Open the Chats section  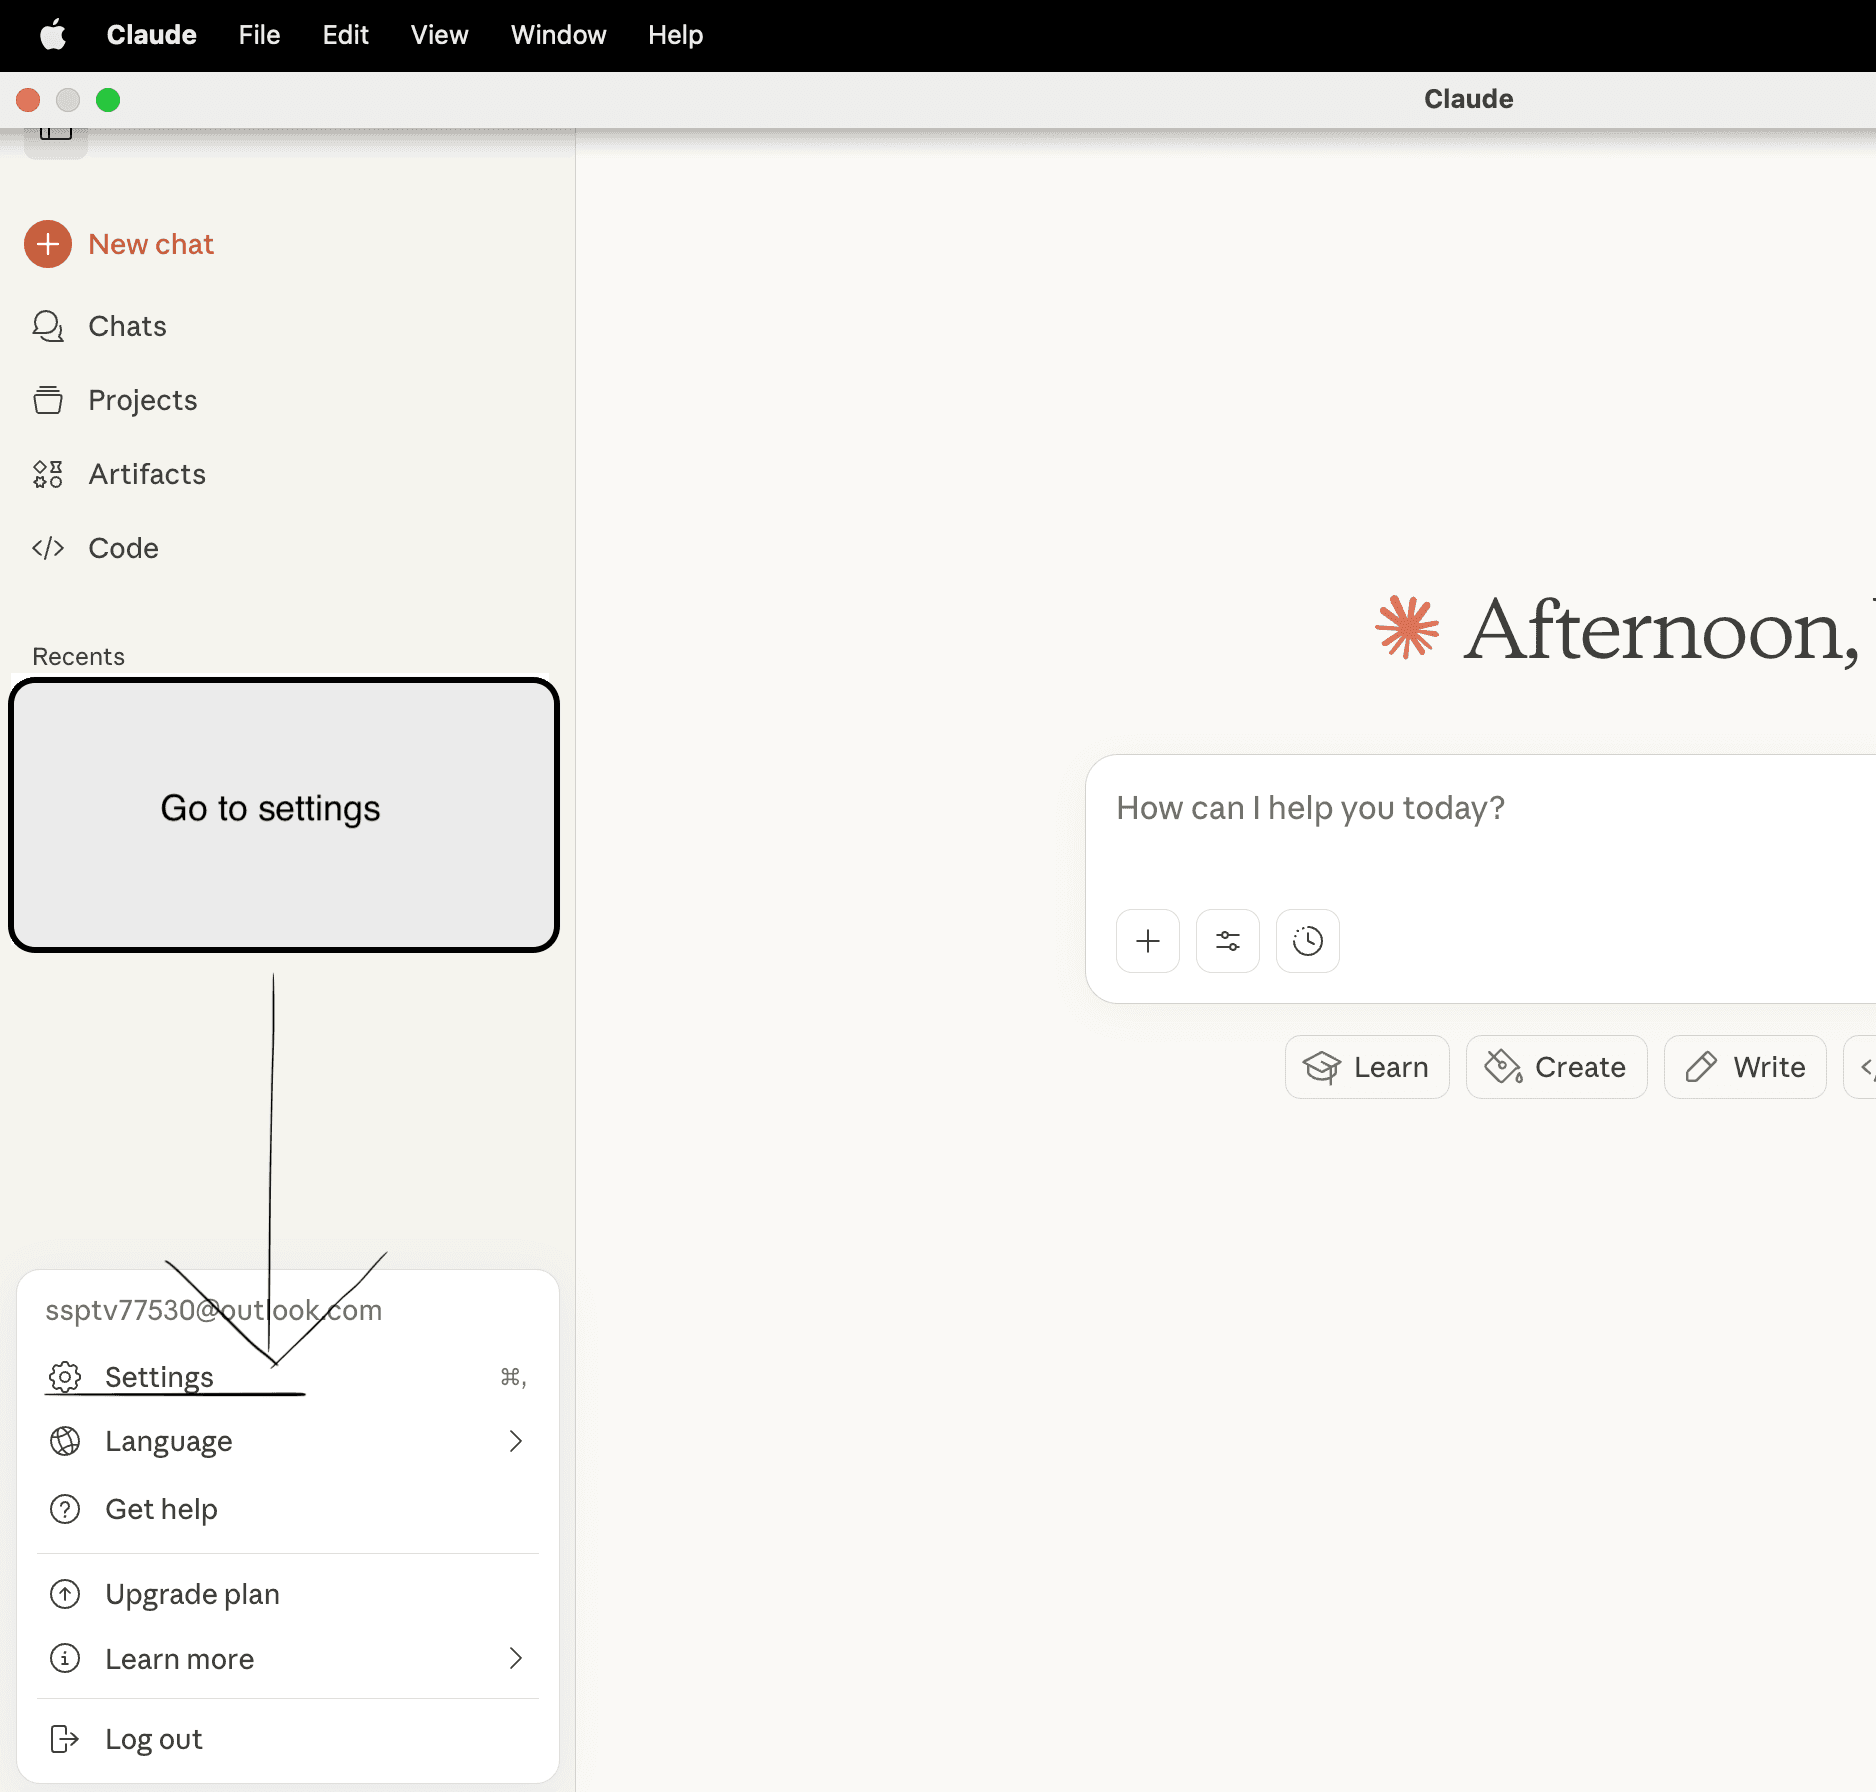coord(127,326)
